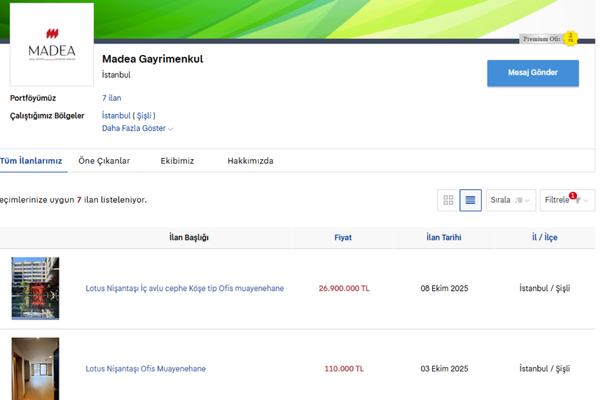Click the first listing's photo thumbnail
This screenshot has height=400, width=600.
click(35, 288)
